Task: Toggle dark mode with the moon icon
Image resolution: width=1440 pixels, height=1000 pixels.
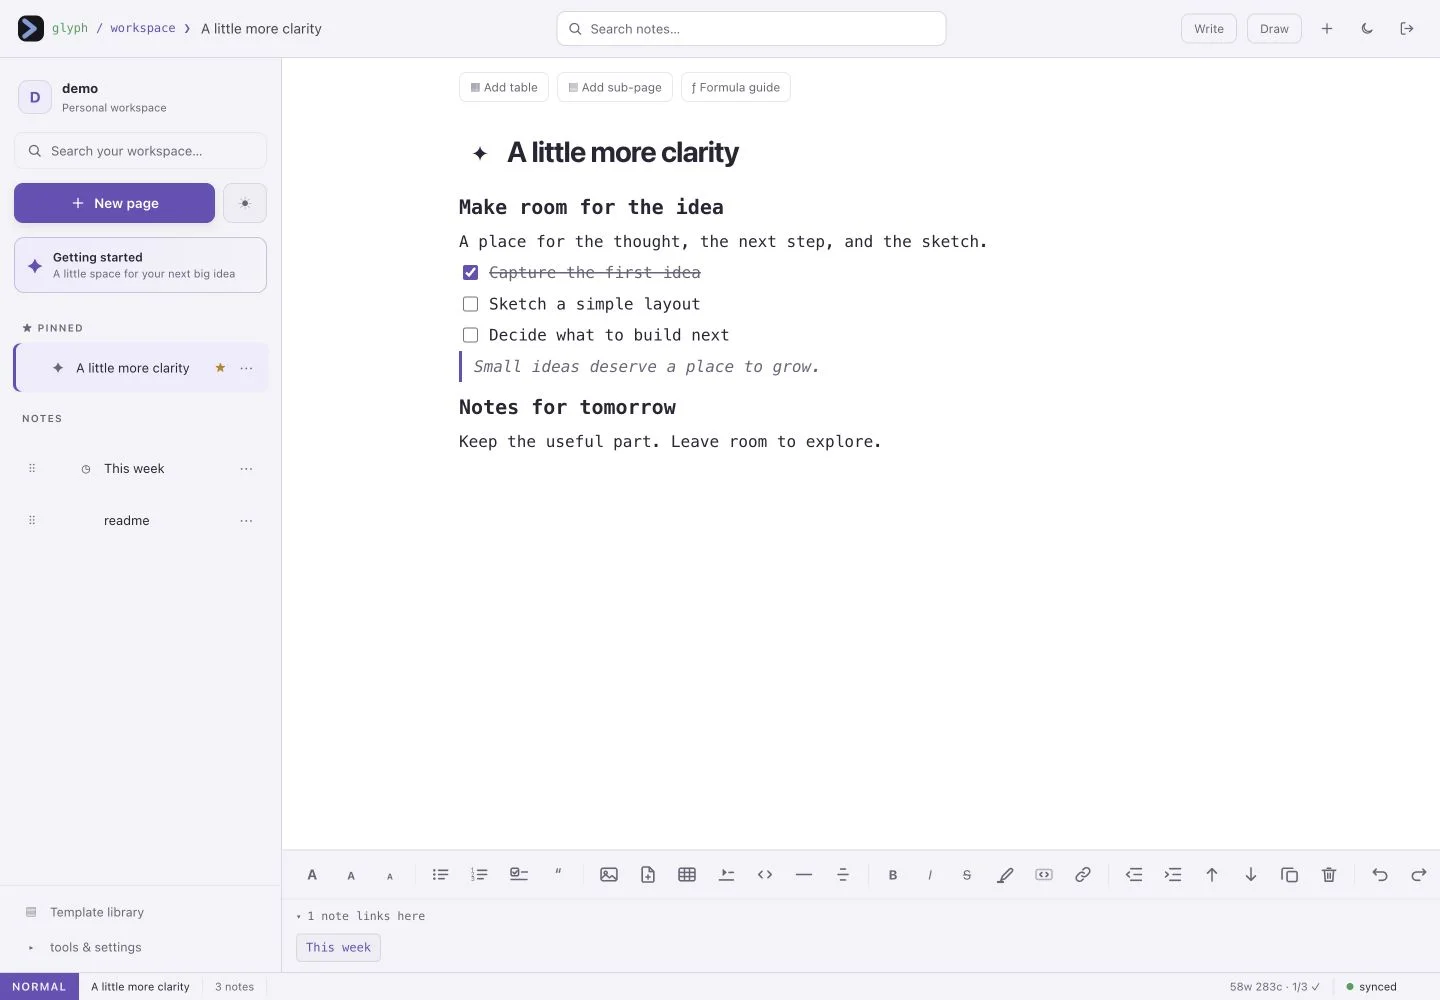Action: [1367, 29]
